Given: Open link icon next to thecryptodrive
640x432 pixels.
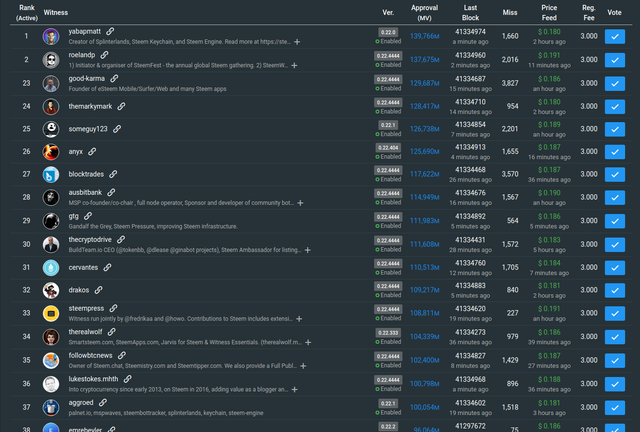Looking at the screenshot, I should (x=121, y=240).
